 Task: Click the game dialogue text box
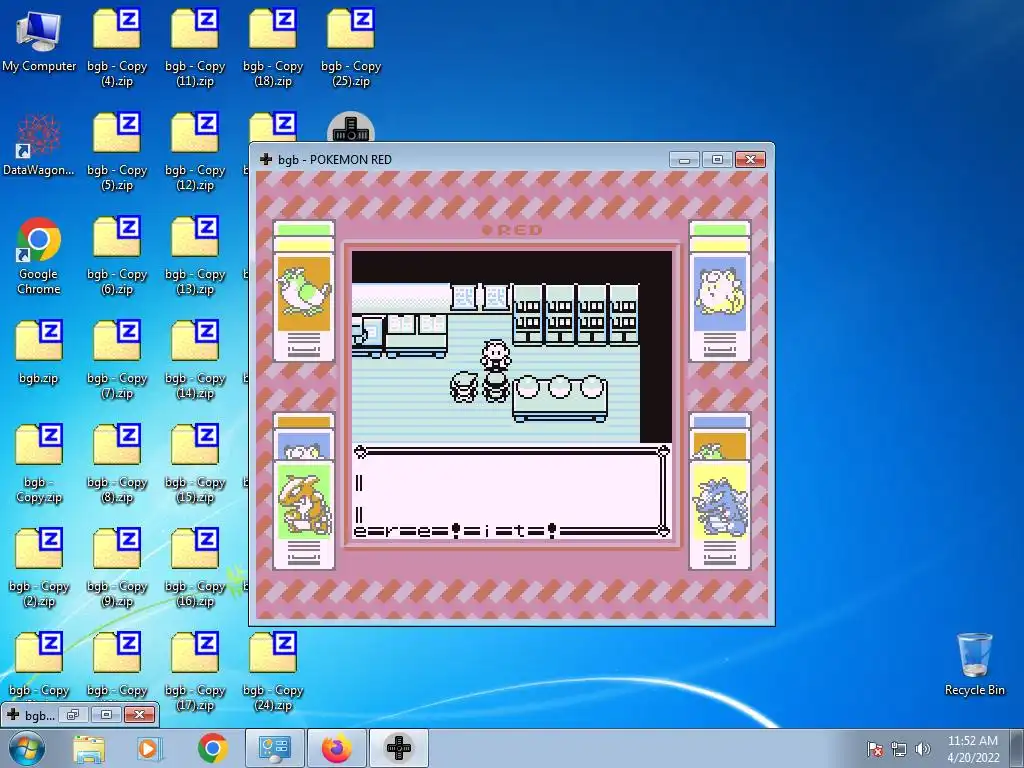click(511, 491)
